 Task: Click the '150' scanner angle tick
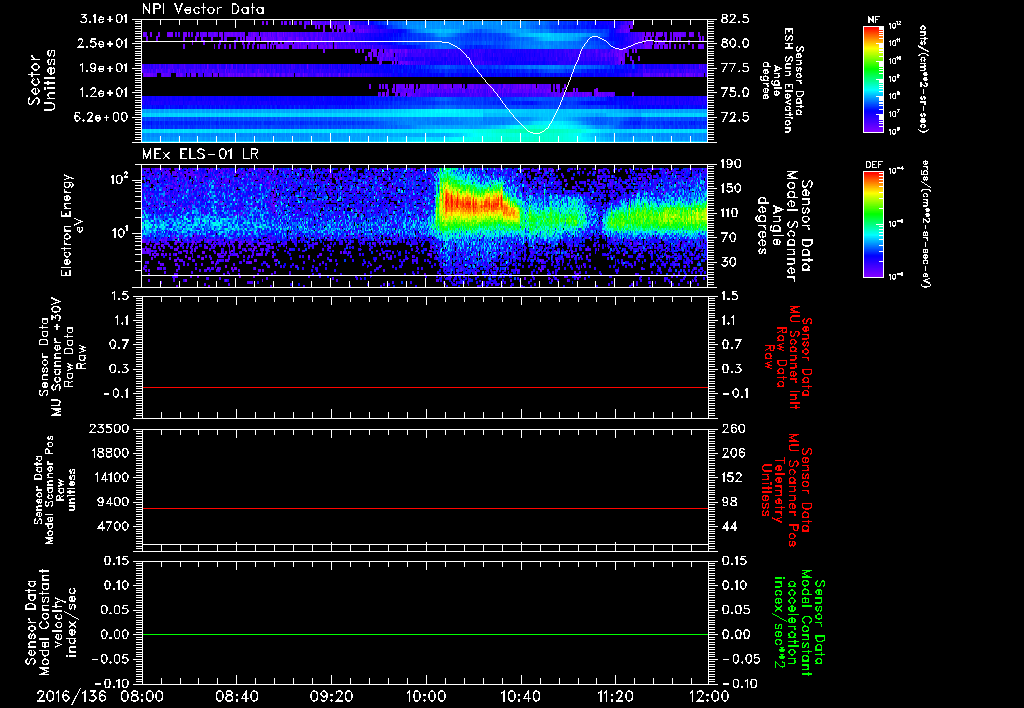(731, 188)
